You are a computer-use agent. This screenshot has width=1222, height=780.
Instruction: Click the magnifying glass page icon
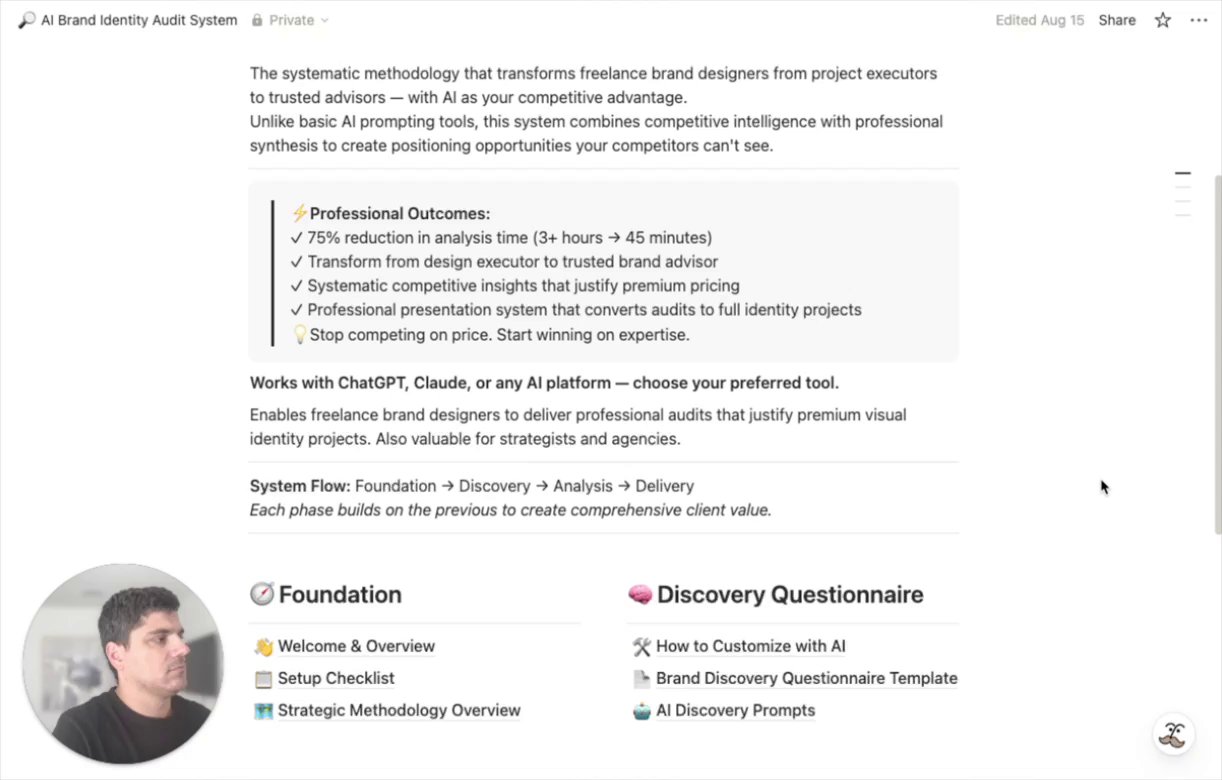[27, 20]
